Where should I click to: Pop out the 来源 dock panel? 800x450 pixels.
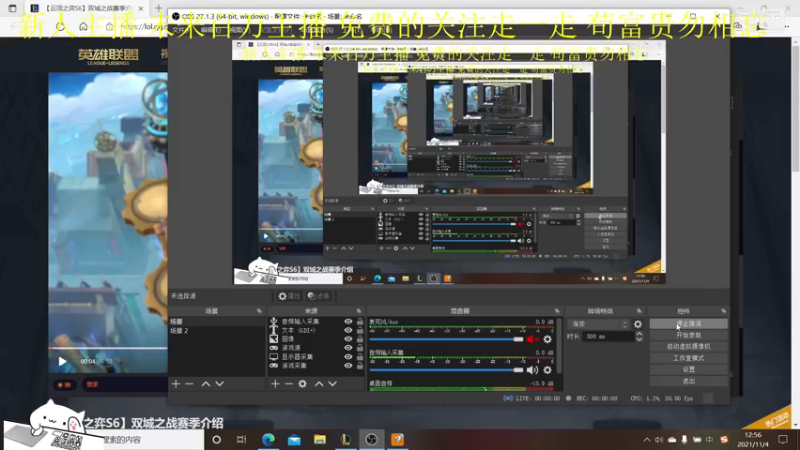[x=359, y=311]
